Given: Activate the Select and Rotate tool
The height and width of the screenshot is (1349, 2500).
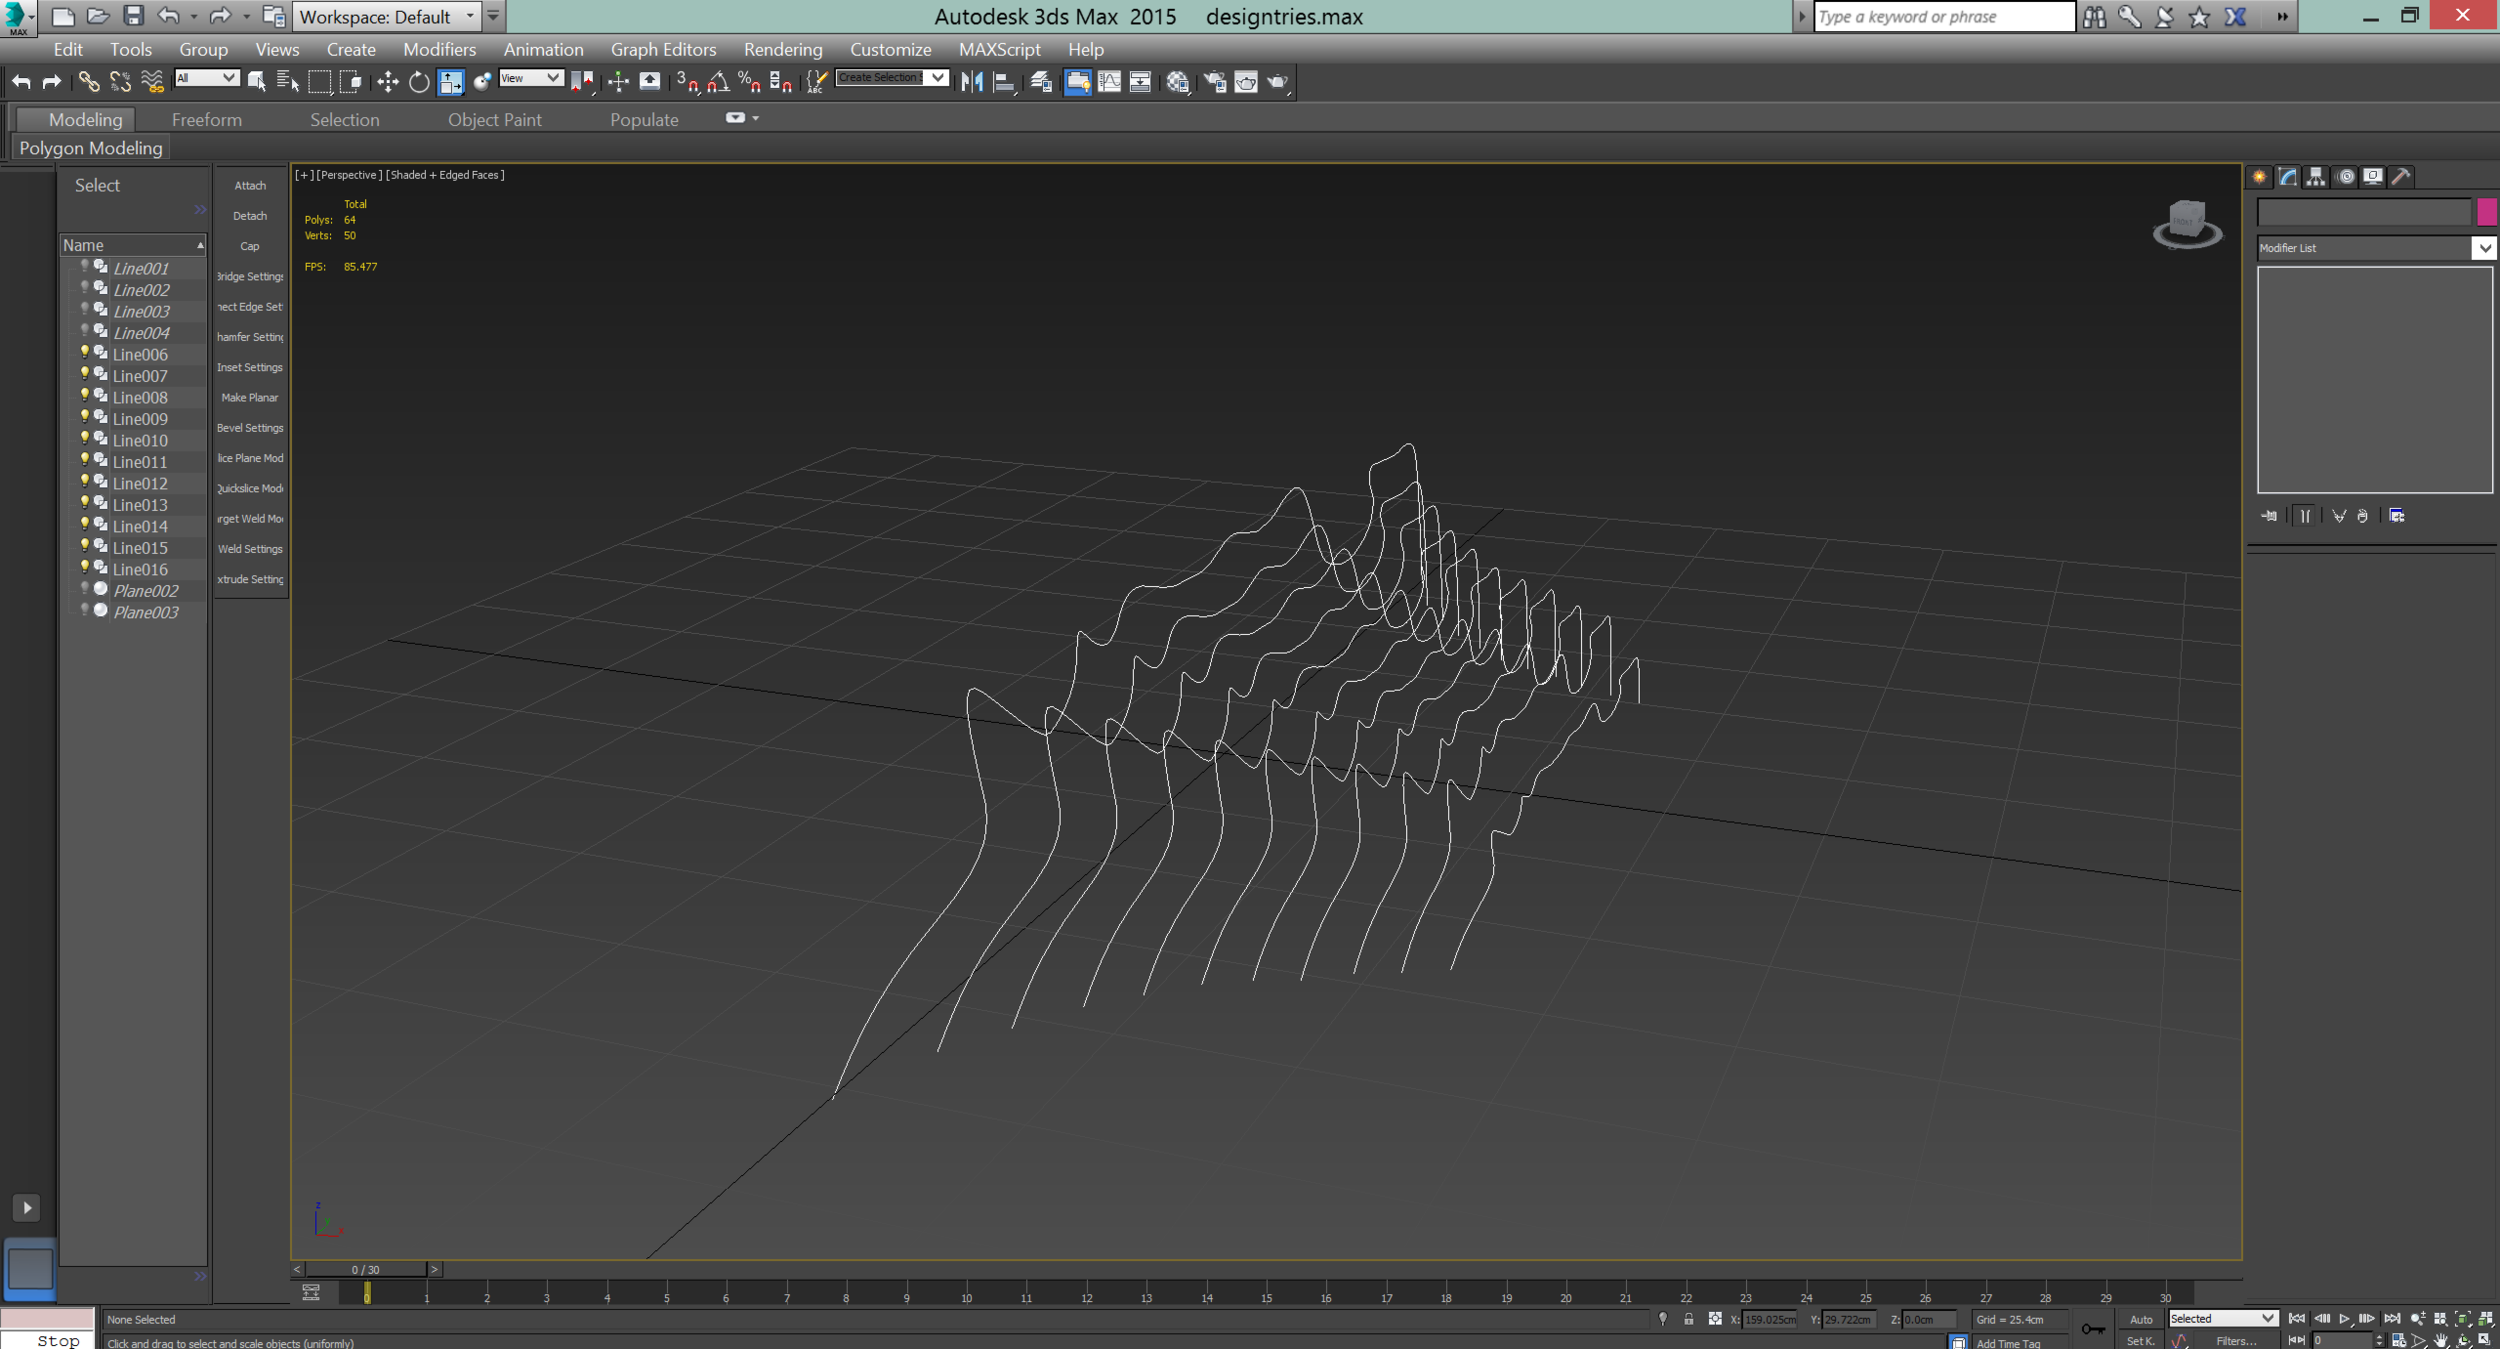Looking at the screenshot, I should (x=419, y=82).
